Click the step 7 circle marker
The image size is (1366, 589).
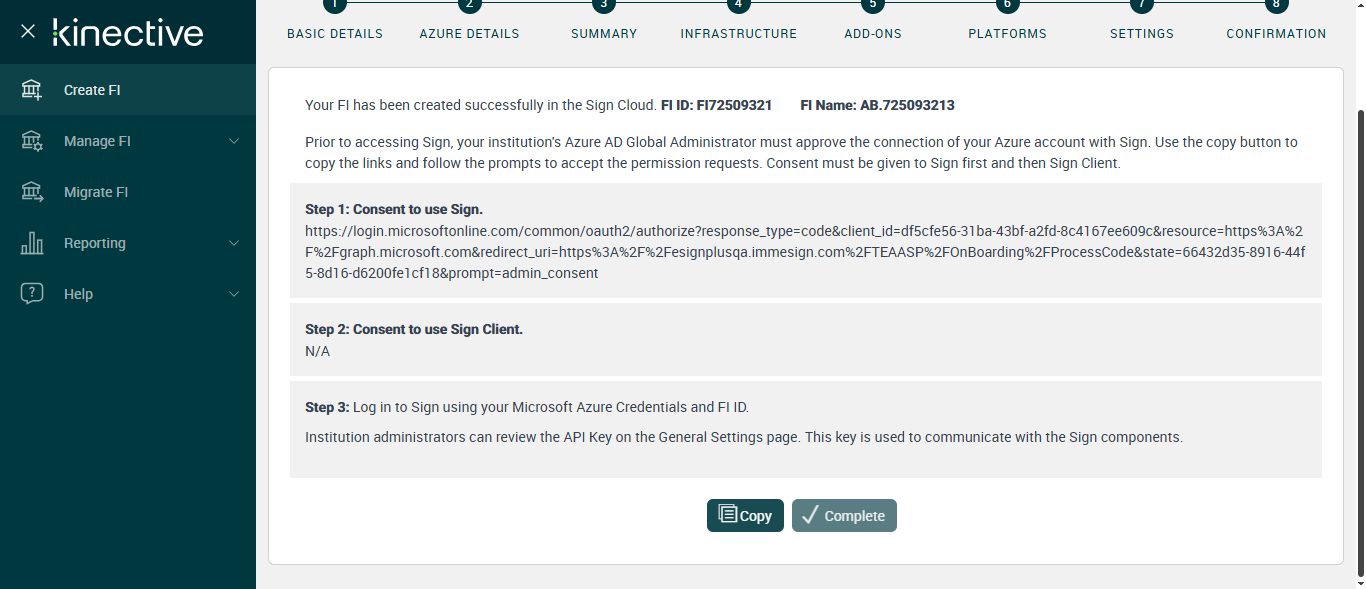click(x=1142, y=4)
